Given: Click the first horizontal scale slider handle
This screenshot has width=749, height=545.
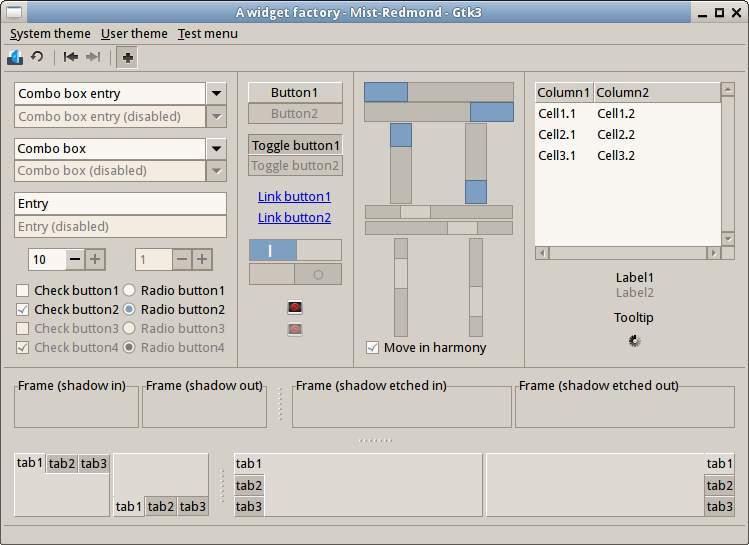Looking at the screenshot, I should (x=416, y=212).
